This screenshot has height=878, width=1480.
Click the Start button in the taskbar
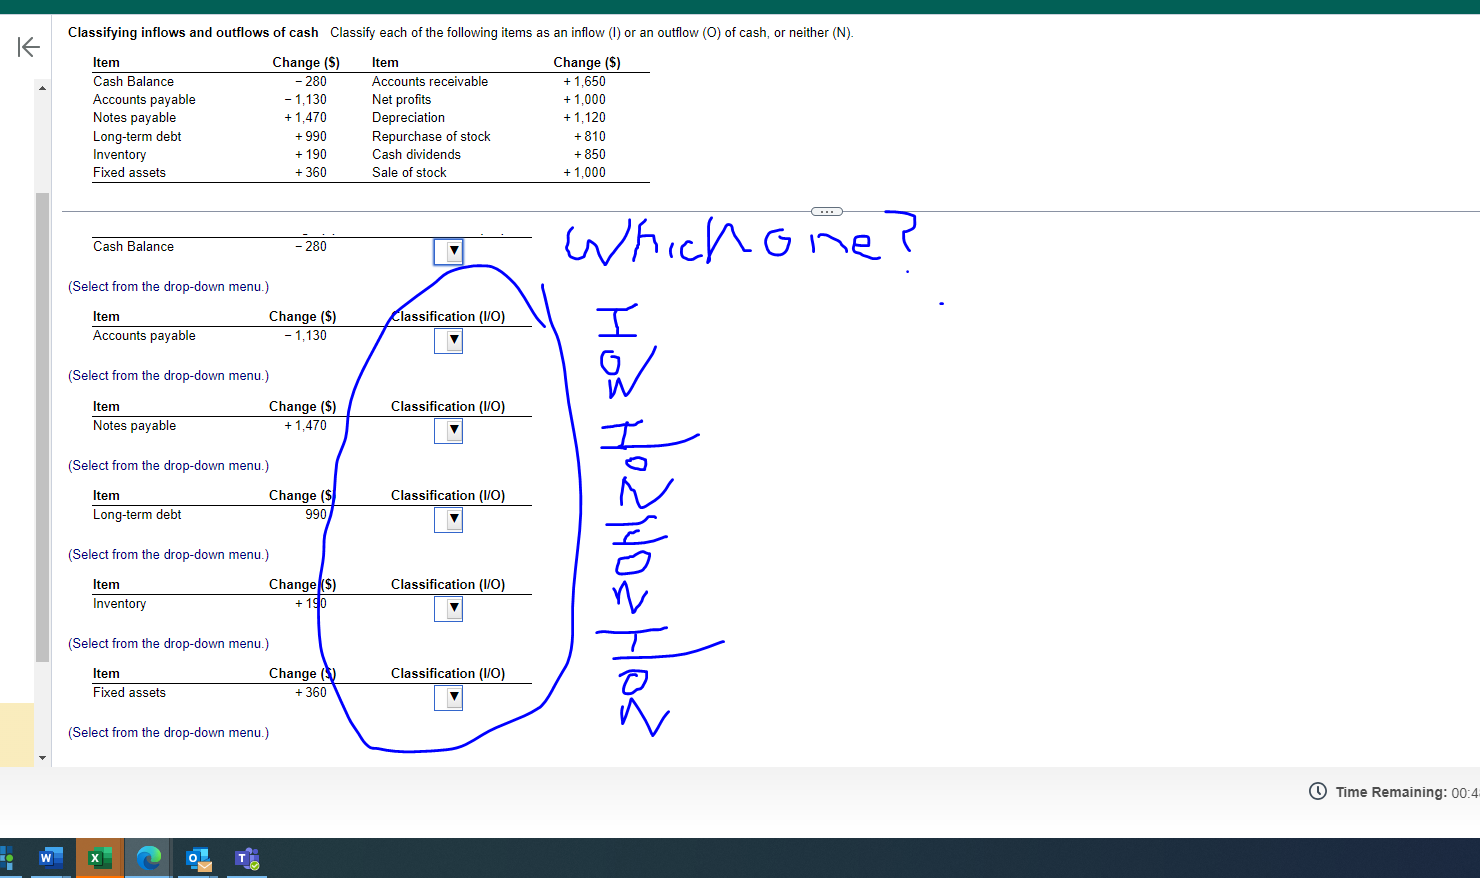point(8,858)
